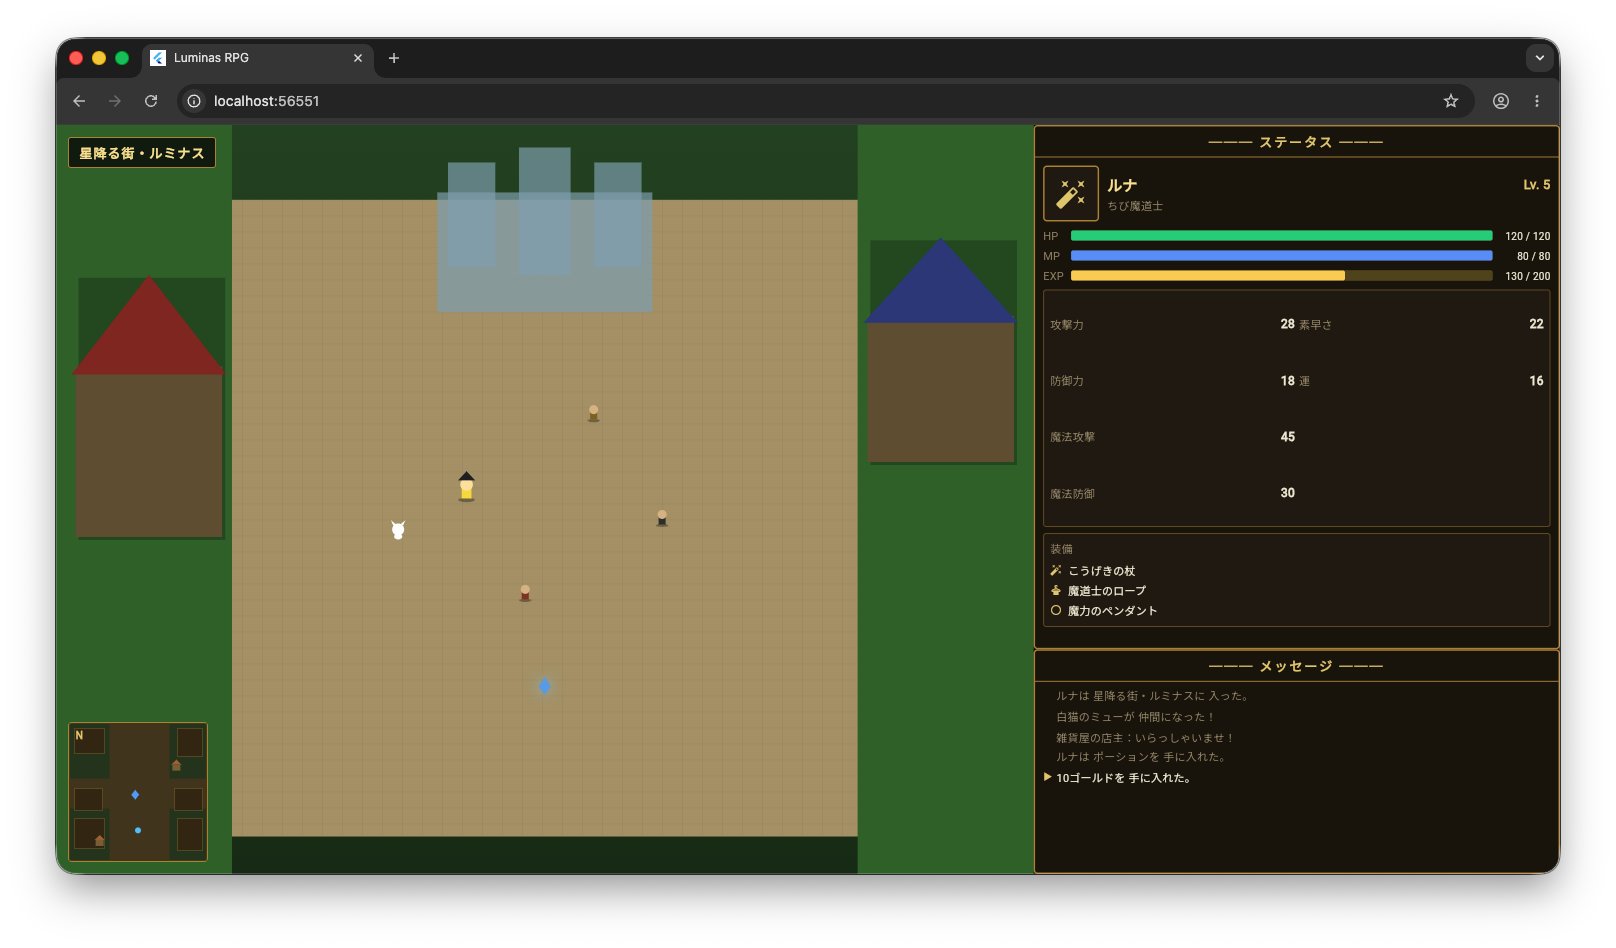1616x948 pixels.
Task: Click the site info icon in address bar
Action: (x=194, y=101)
